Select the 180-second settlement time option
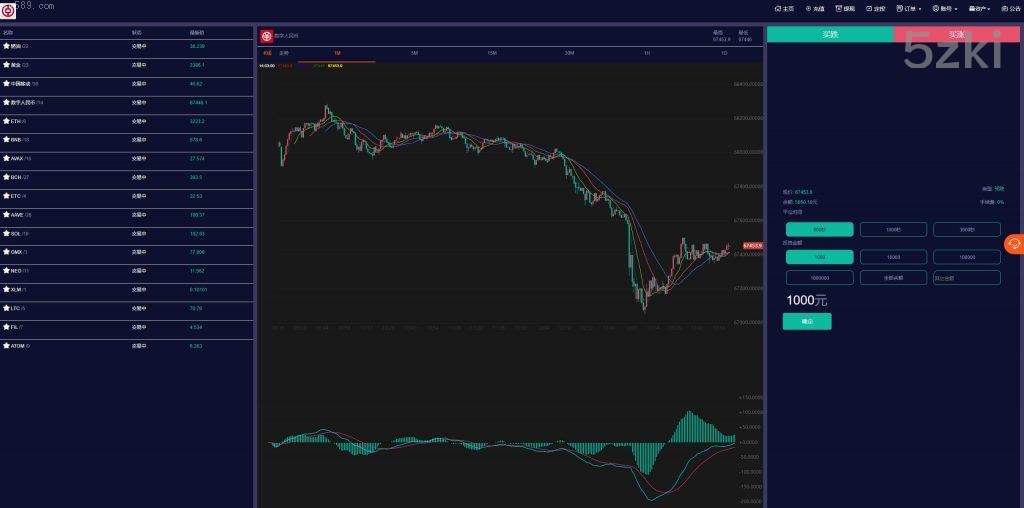The width and height of the screenshot is (1024, 508). pyautogui.click(x=893, y=229)
